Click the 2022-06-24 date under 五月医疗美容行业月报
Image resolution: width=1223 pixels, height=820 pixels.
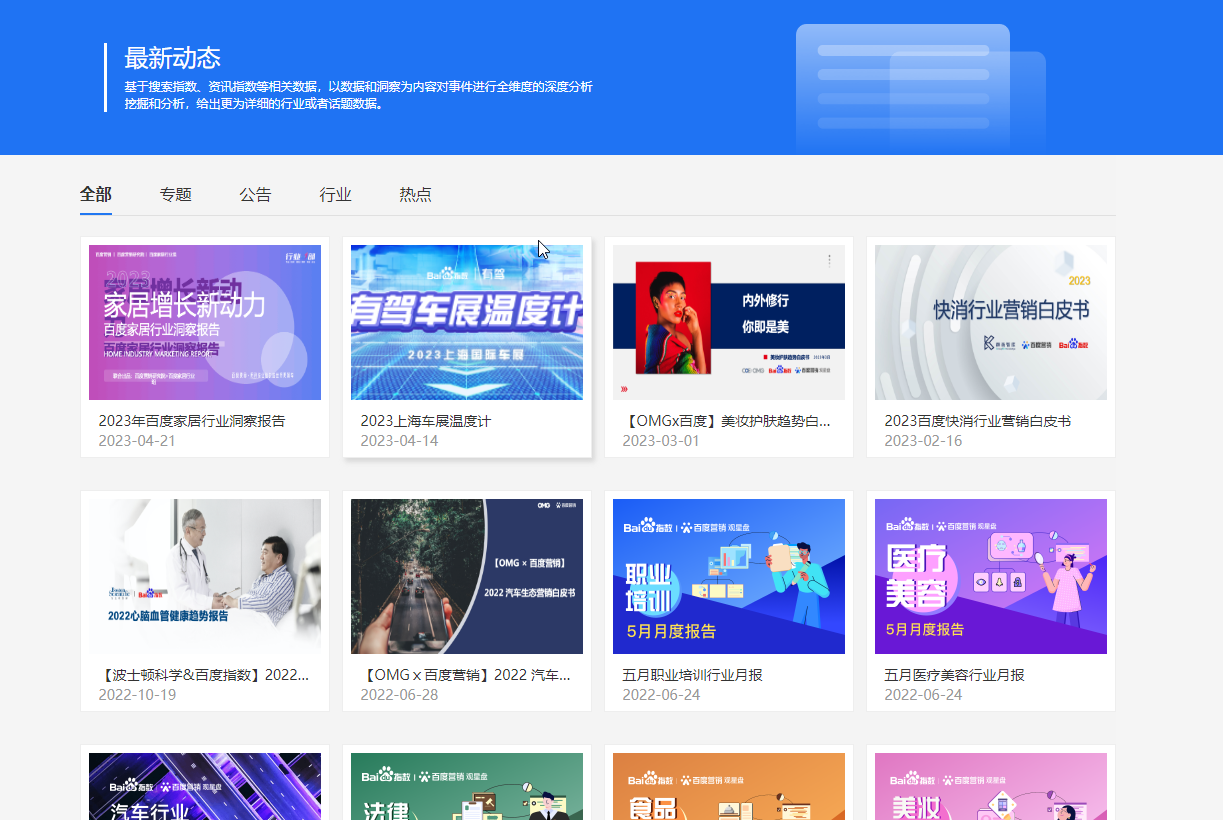tap(923, 695)
